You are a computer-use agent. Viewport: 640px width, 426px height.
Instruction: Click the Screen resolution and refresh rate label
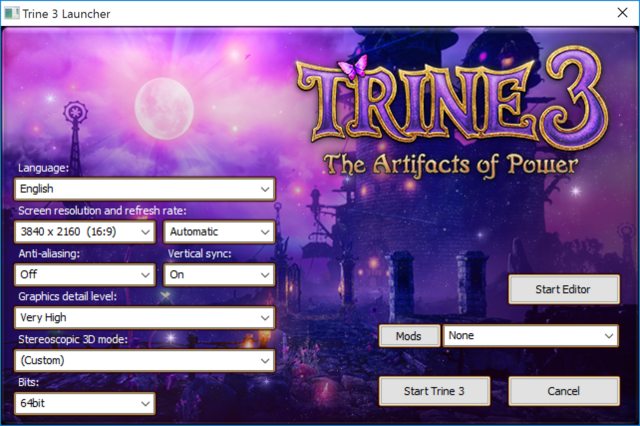102,211
